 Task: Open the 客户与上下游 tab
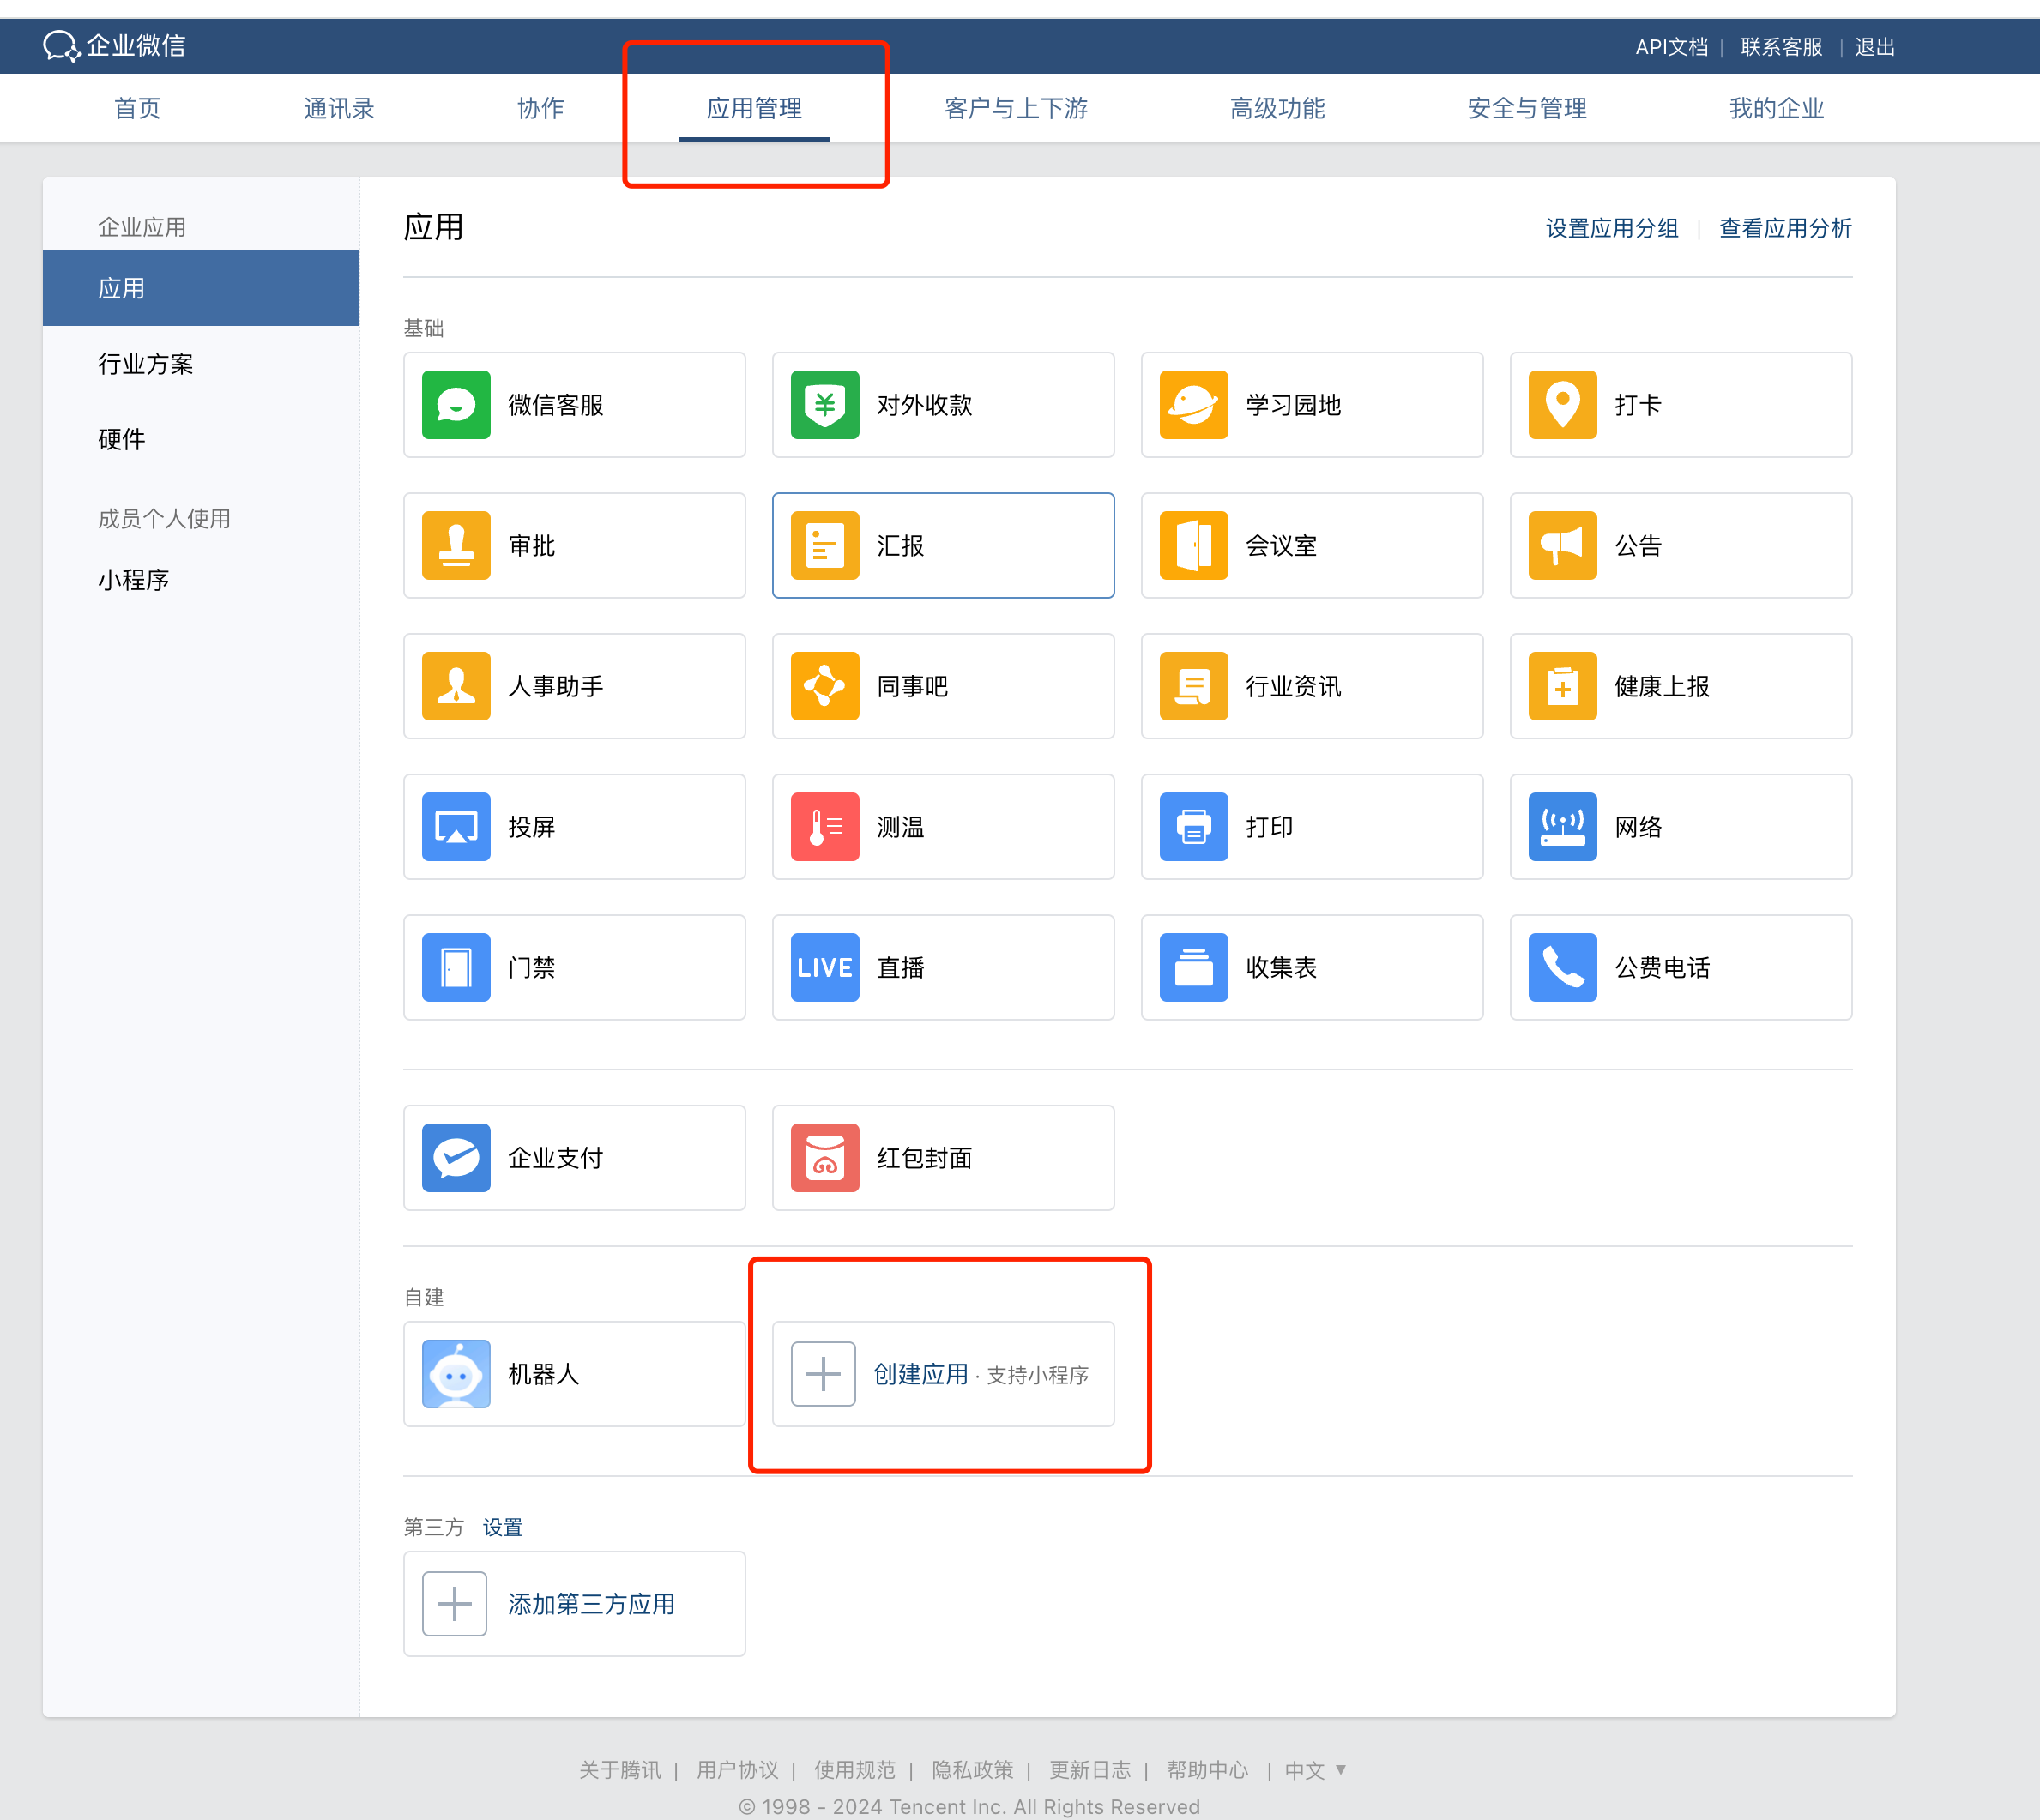tap(1016, 108)
